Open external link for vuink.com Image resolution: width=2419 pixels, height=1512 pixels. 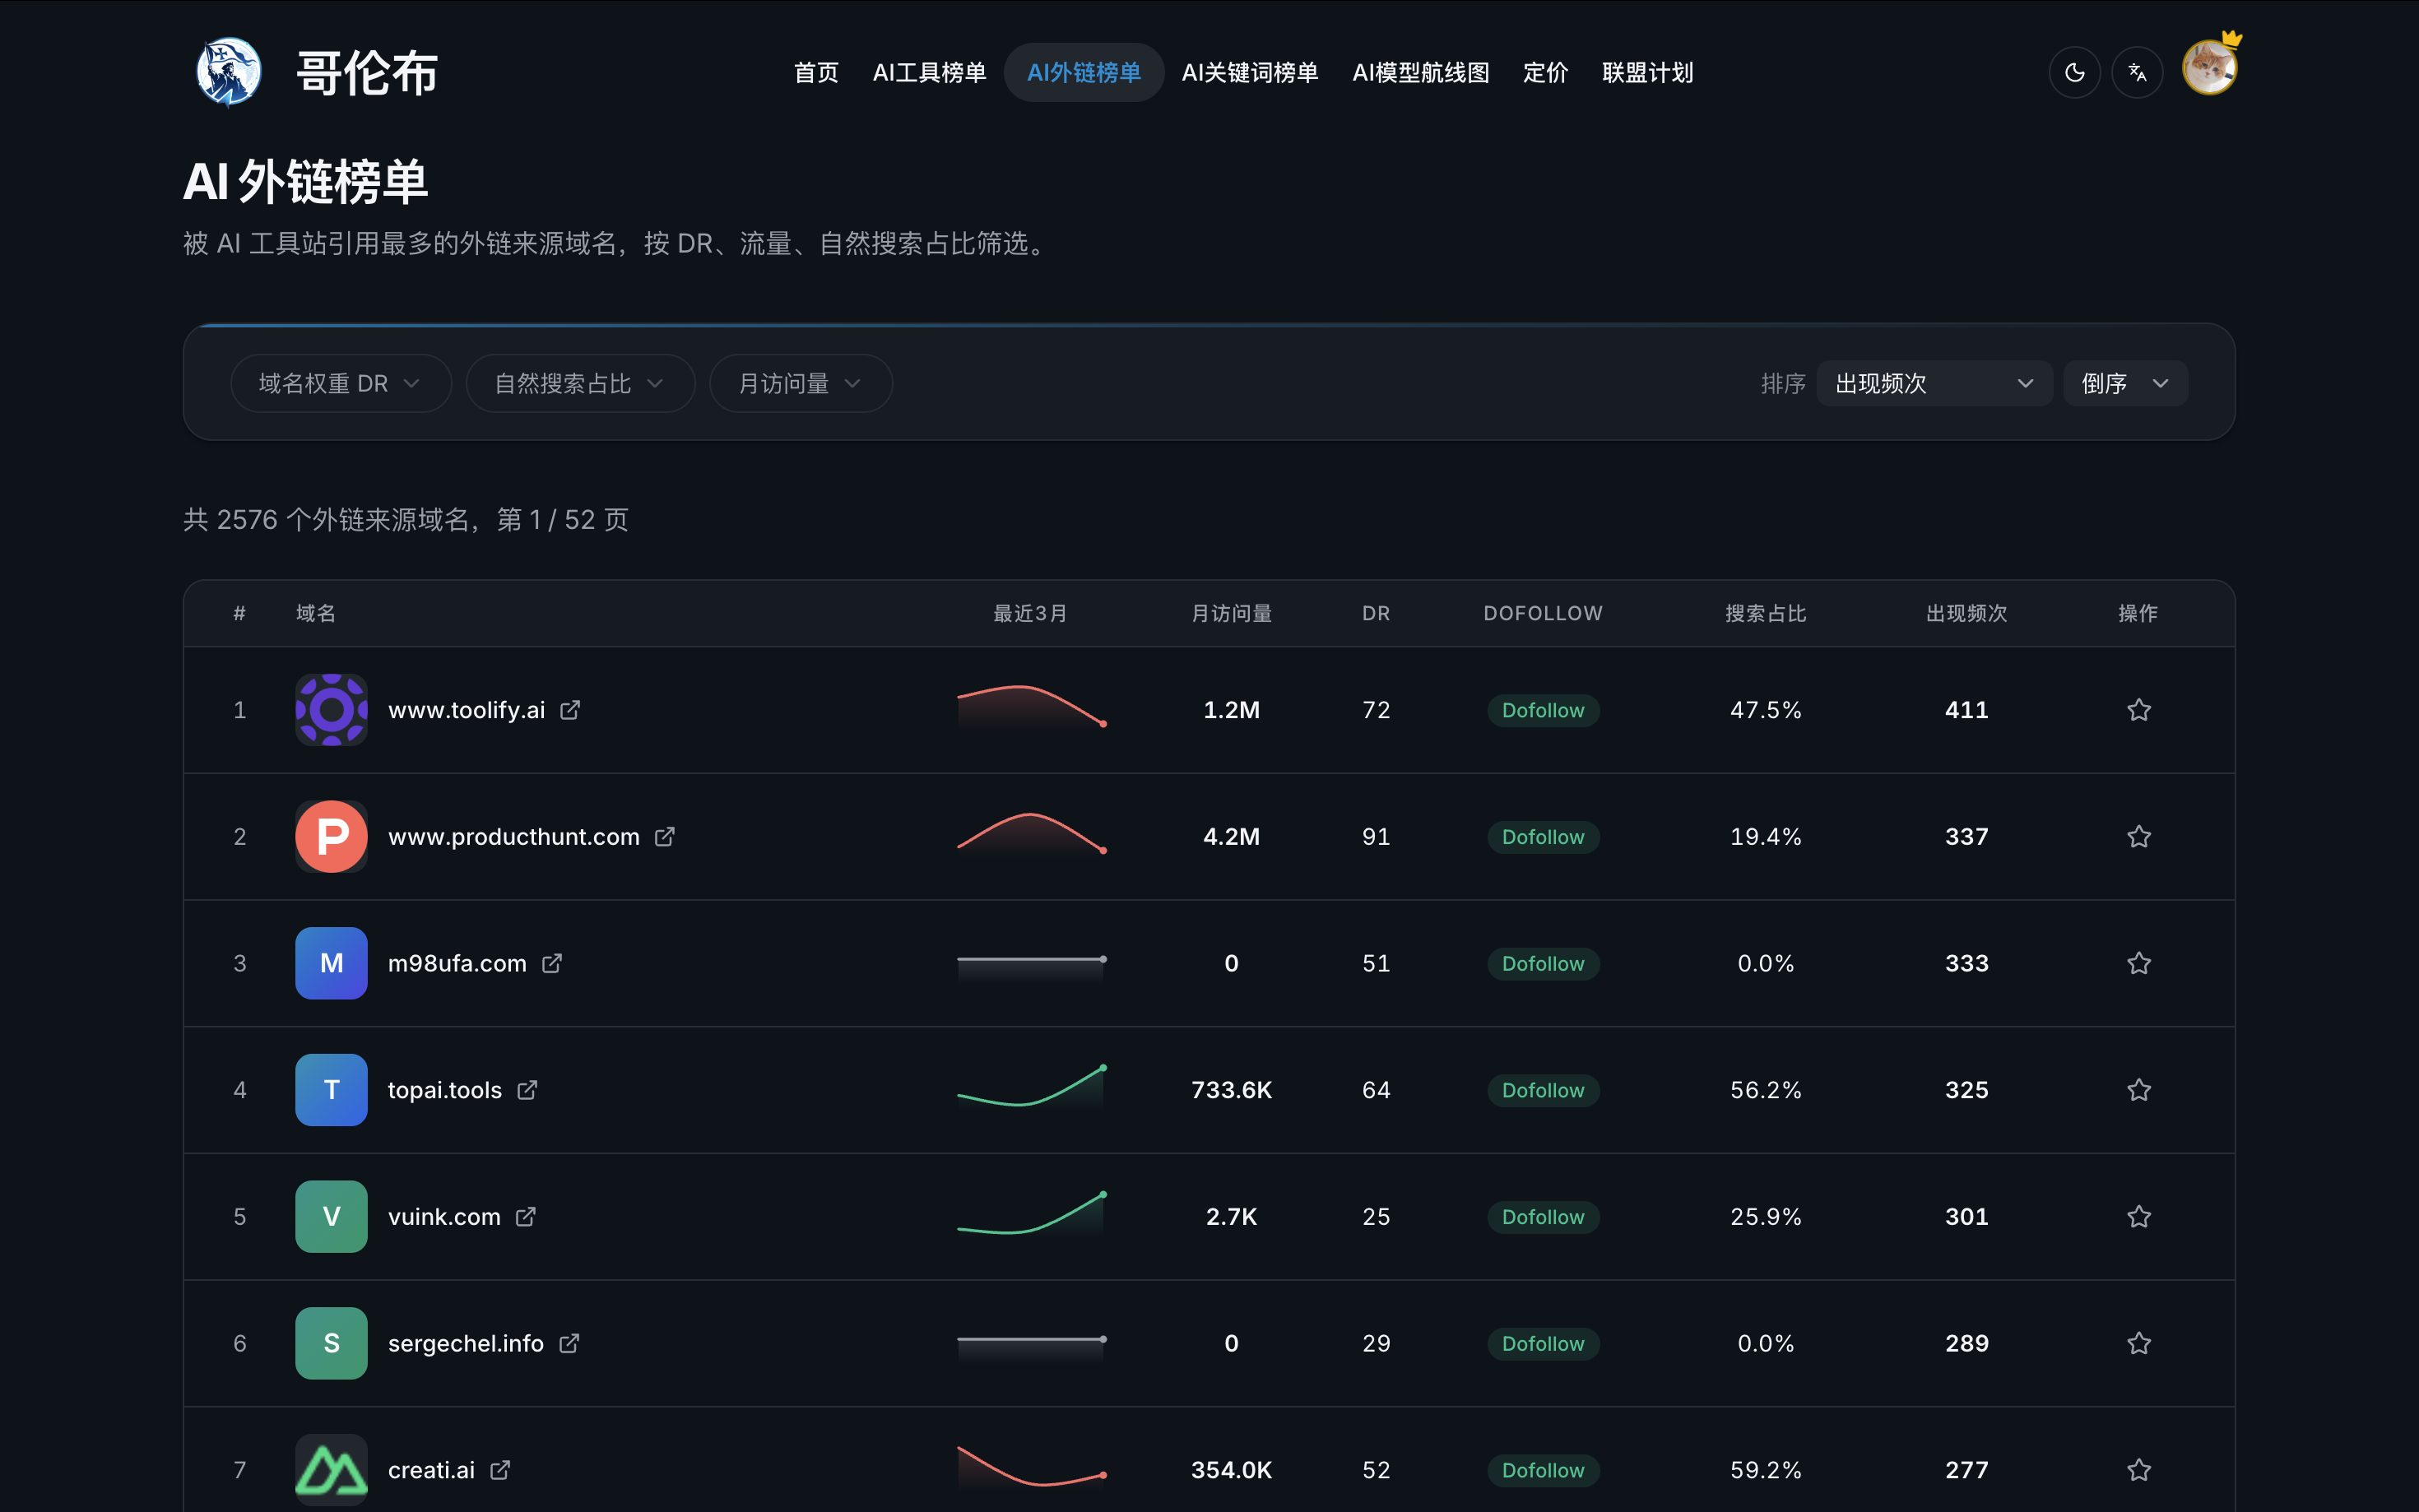click(x=526, y=1217)
